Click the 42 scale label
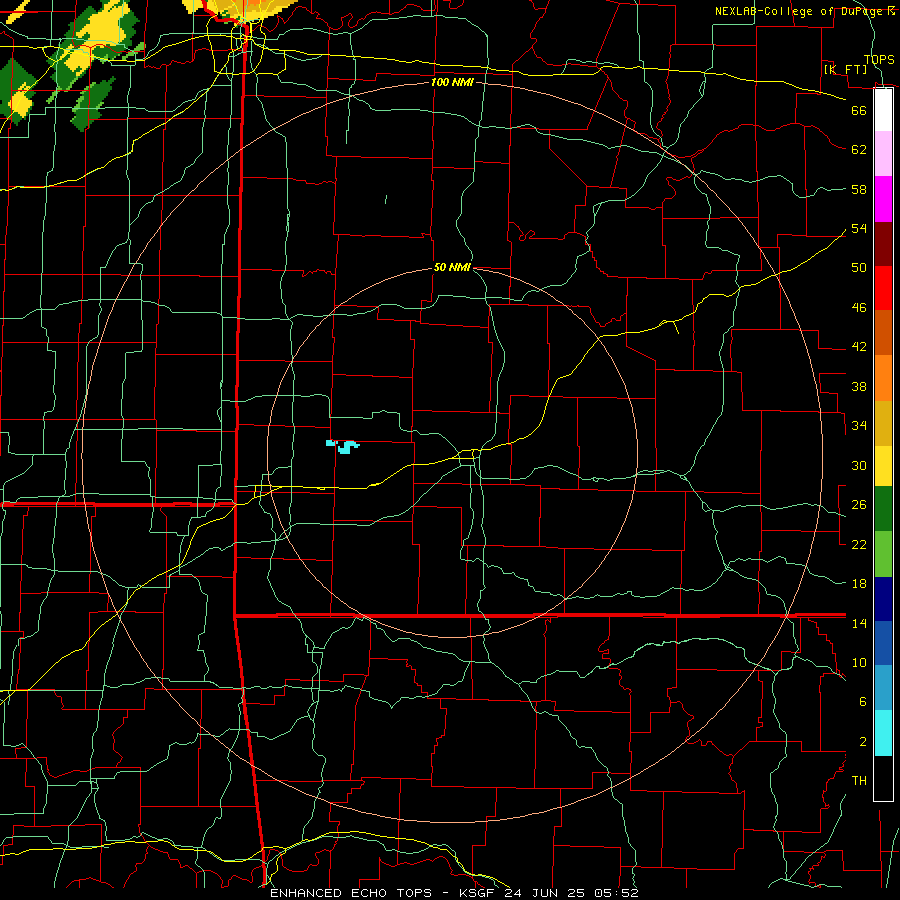 pos(859,346)
